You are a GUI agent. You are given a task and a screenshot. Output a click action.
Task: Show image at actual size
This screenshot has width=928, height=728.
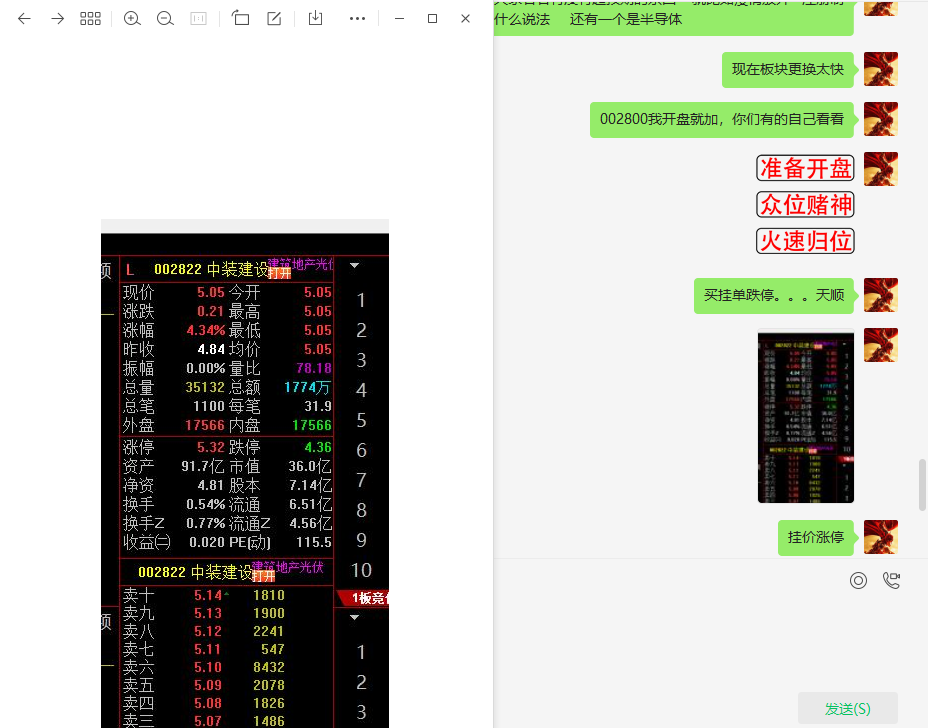(x=198, y=19)
